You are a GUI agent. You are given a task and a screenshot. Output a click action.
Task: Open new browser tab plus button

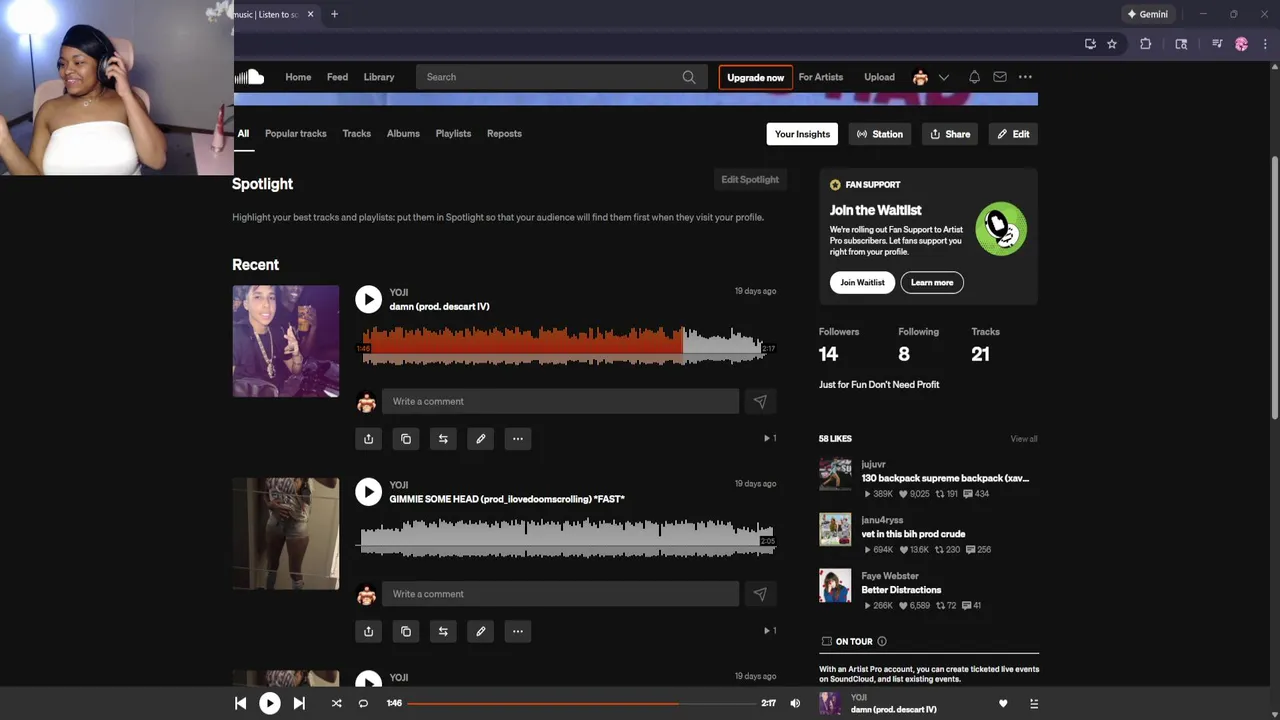click(x=334, y=14)
